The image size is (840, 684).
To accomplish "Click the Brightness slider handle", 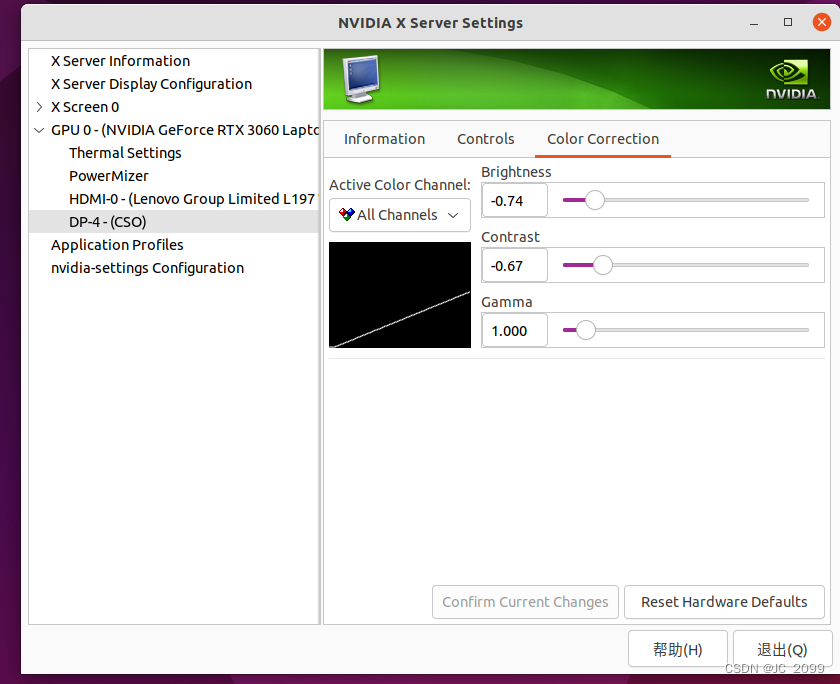I will tap(594, 200).
